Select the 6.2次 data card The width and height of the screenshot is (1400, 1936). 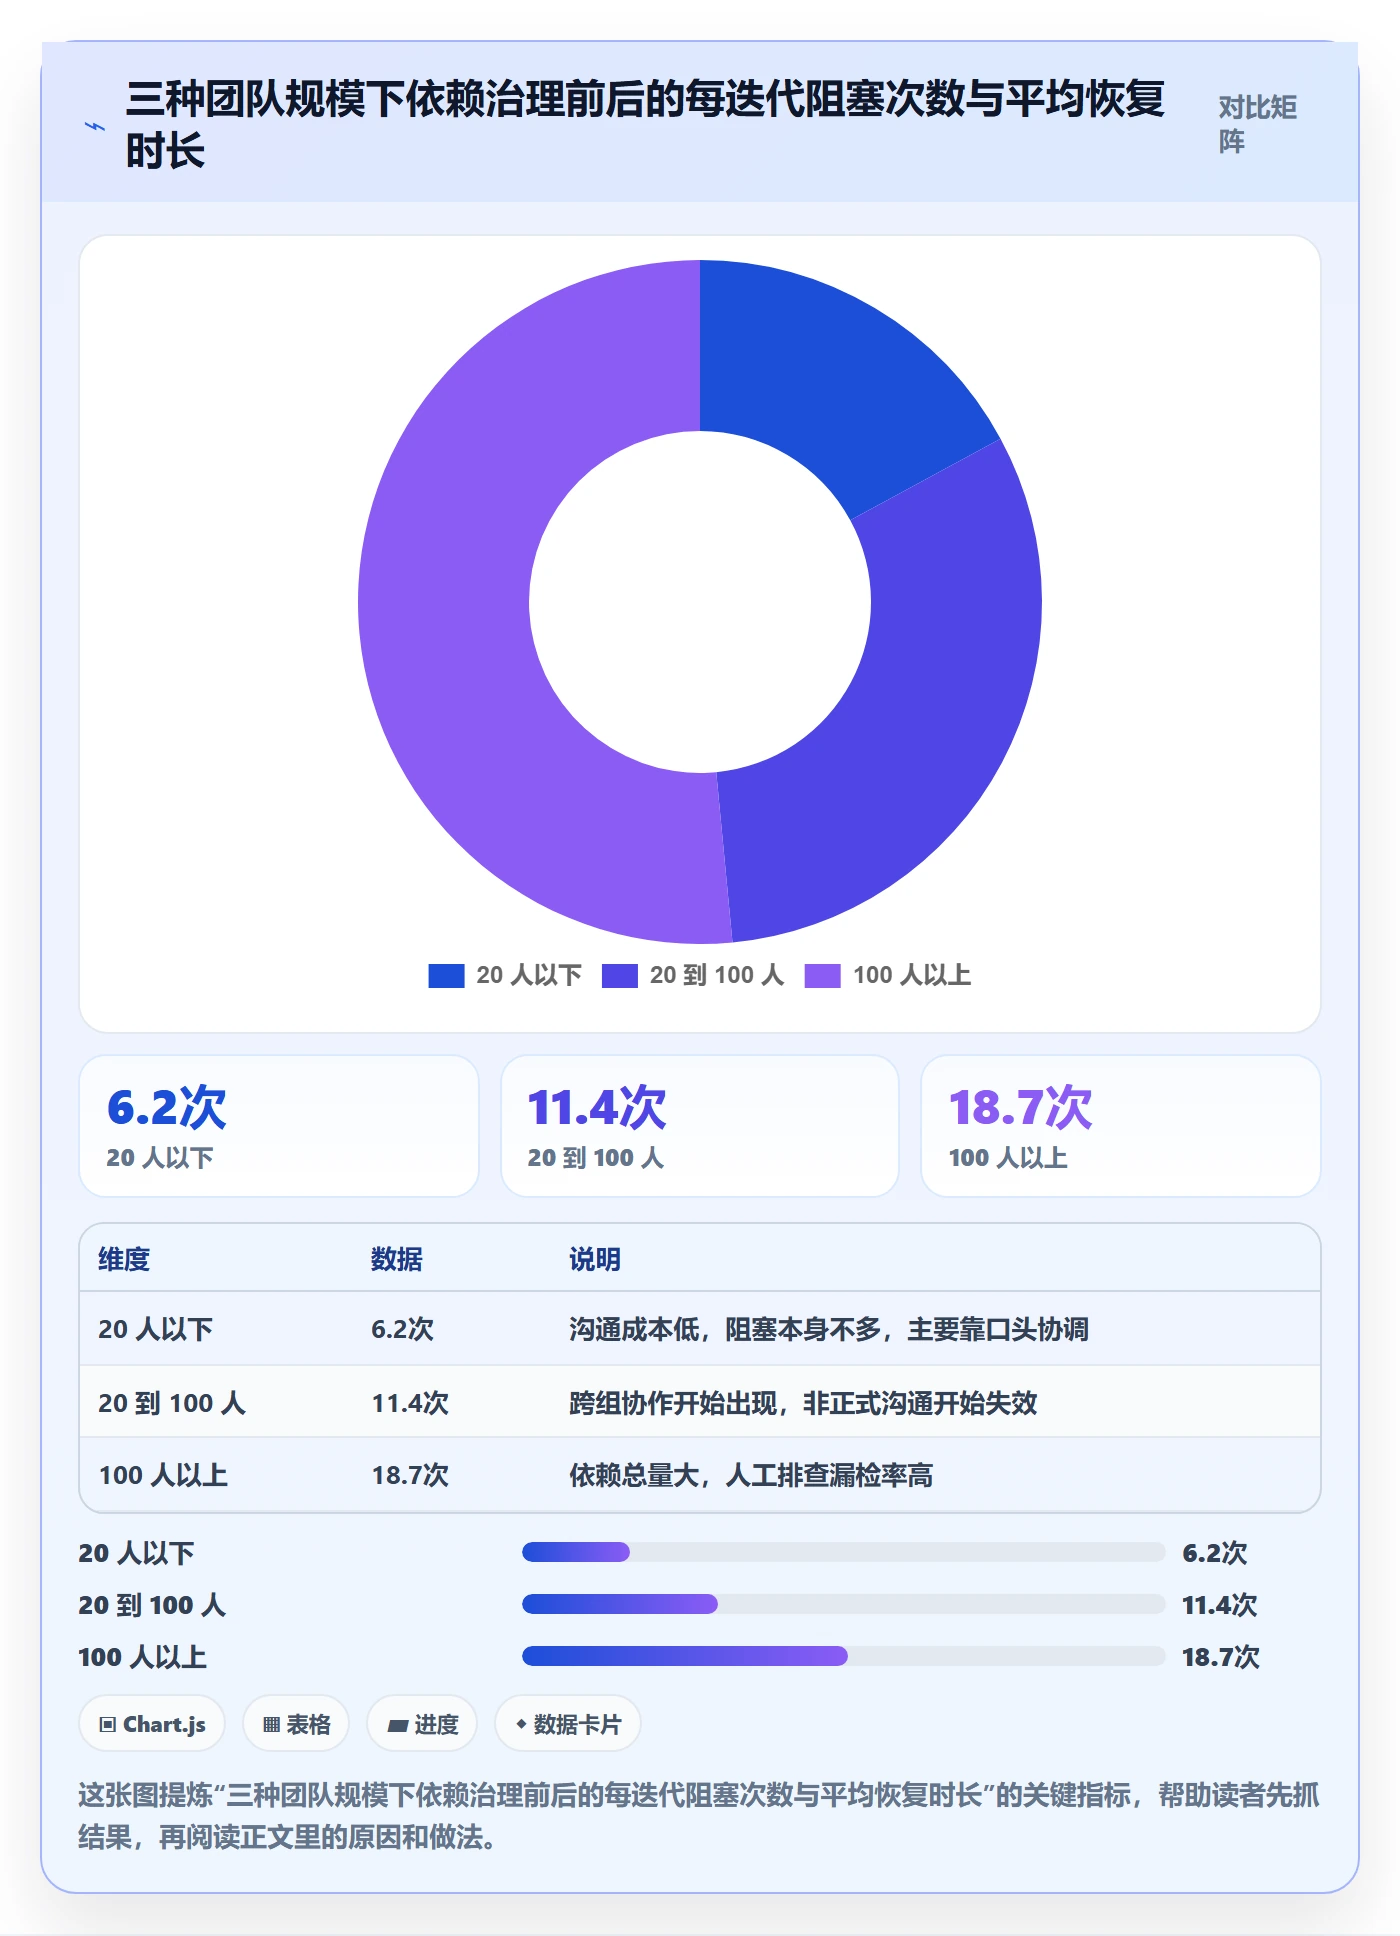[x=279, y=1126]
